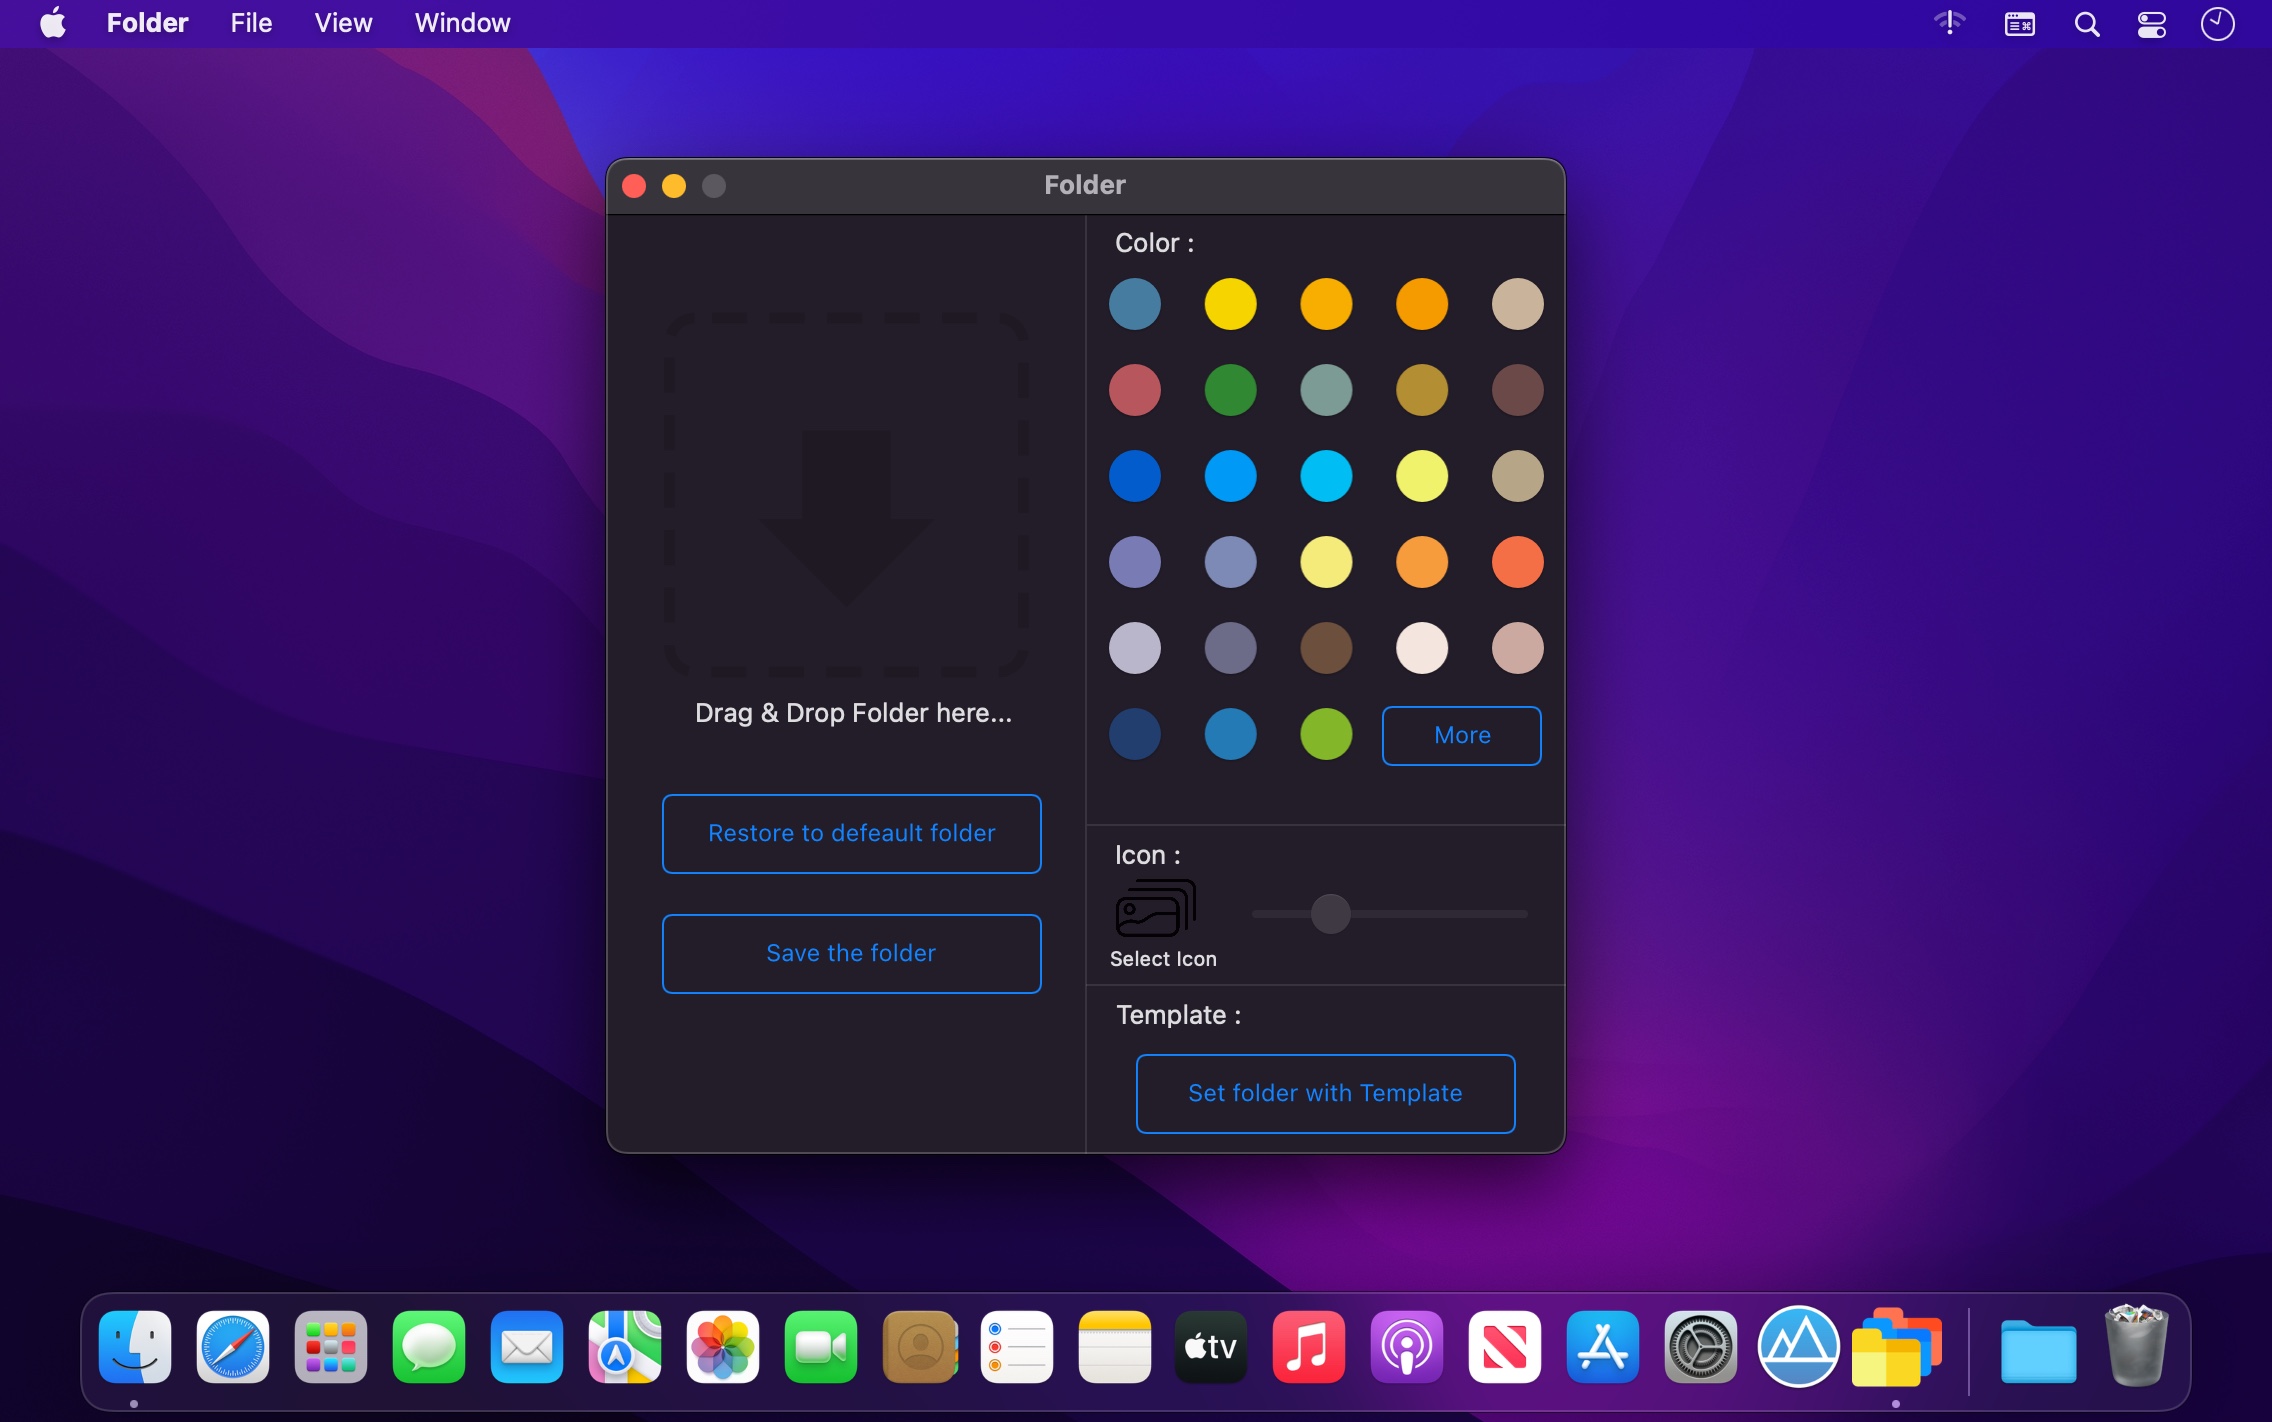Click the More colors button
The height and width of the screenshot is (1422, 2272).
click(x=1462, y=736)
